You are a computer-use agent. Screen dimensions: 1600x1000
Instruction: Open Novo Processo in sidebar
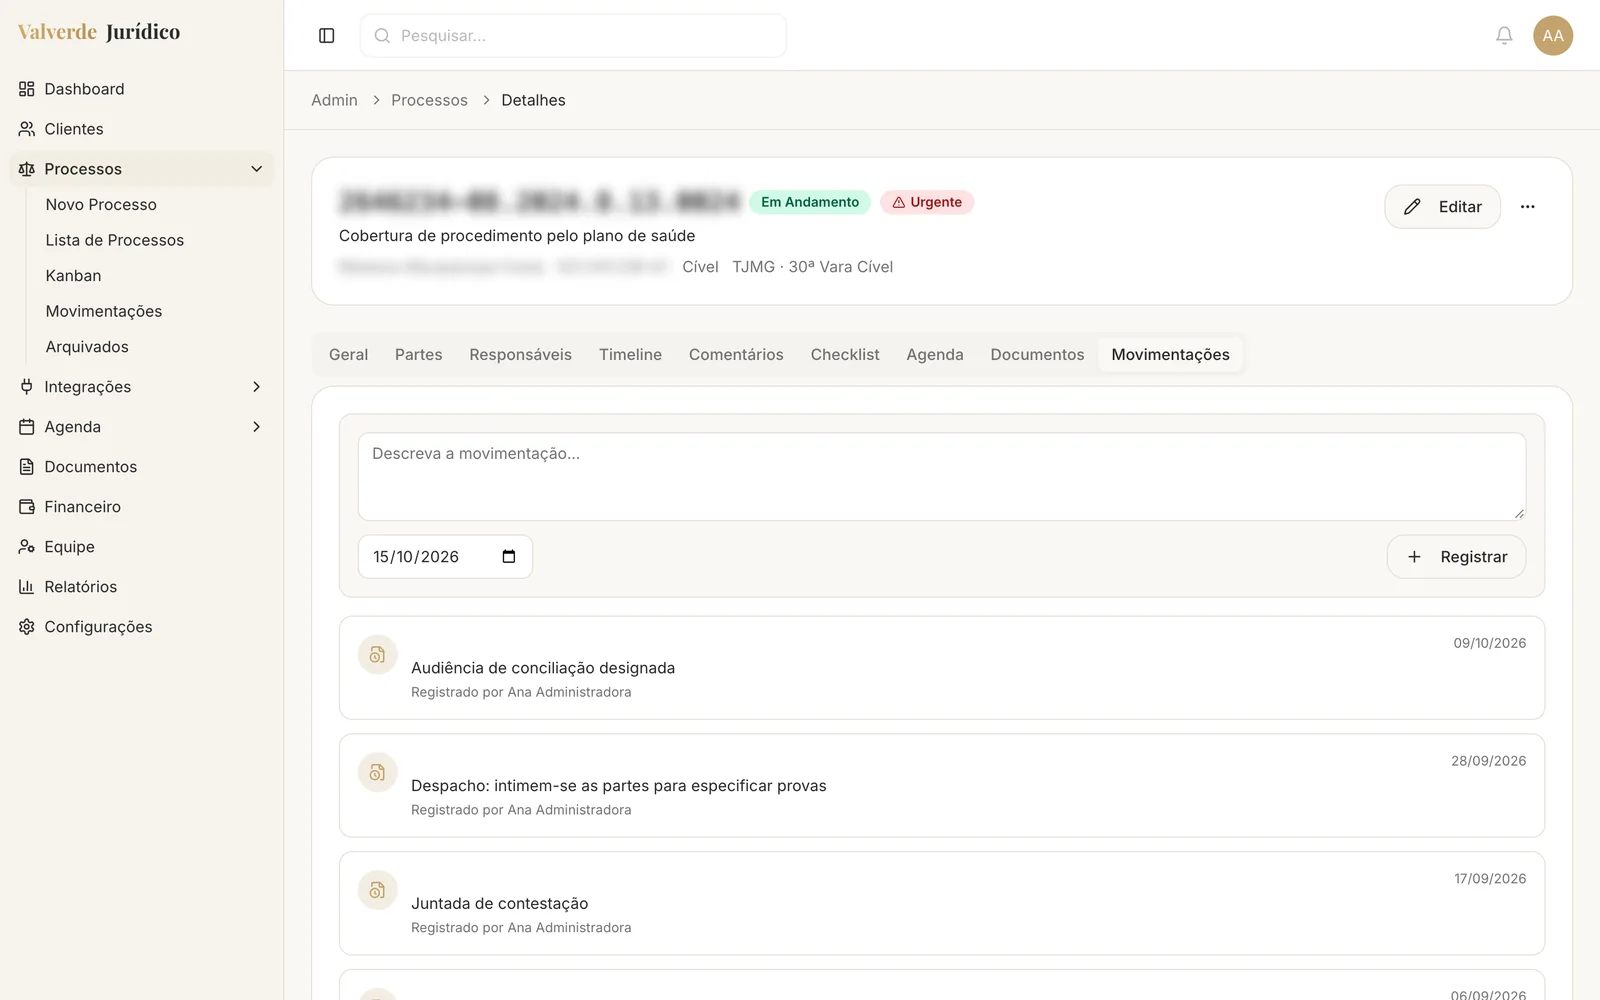click(101, 205)
